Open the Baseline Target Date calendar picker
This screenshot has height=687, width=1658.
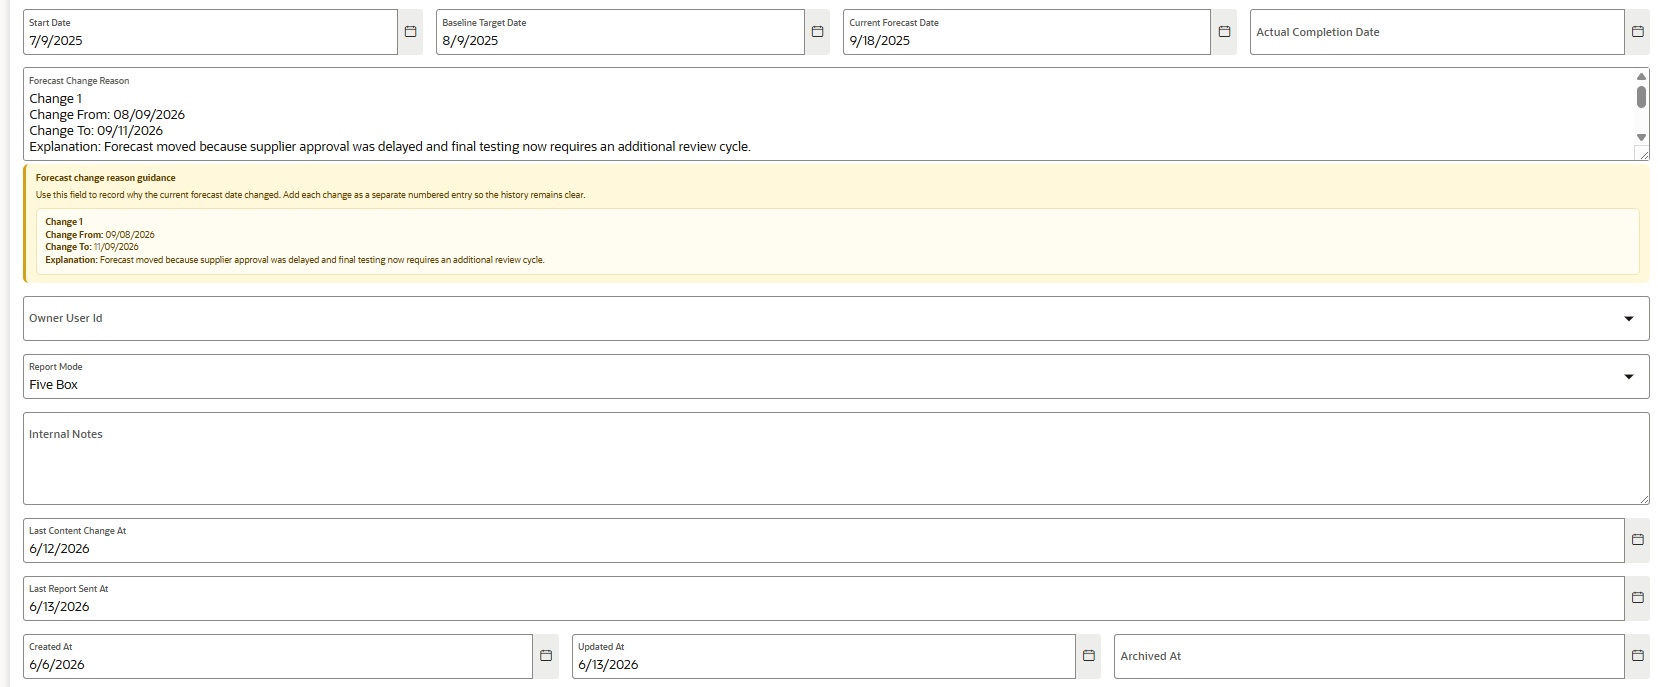tap(817, 32)
